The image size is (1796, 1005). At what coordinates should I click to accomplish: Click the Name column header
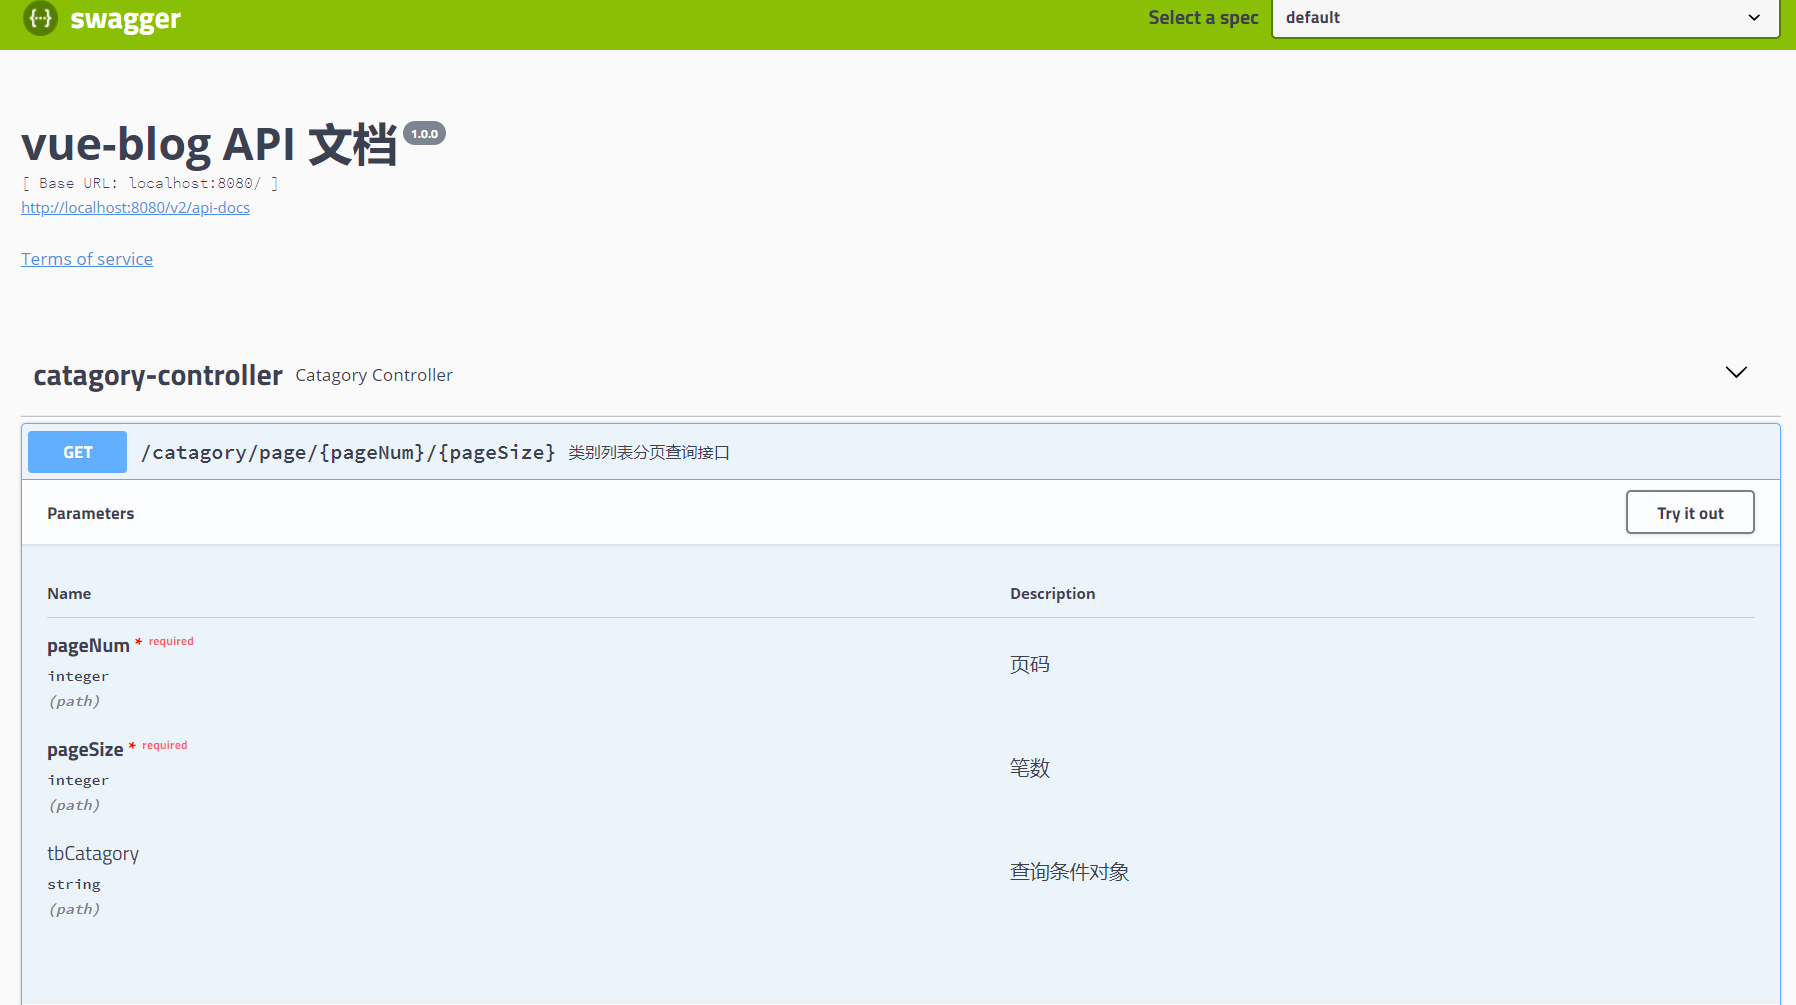69,593
